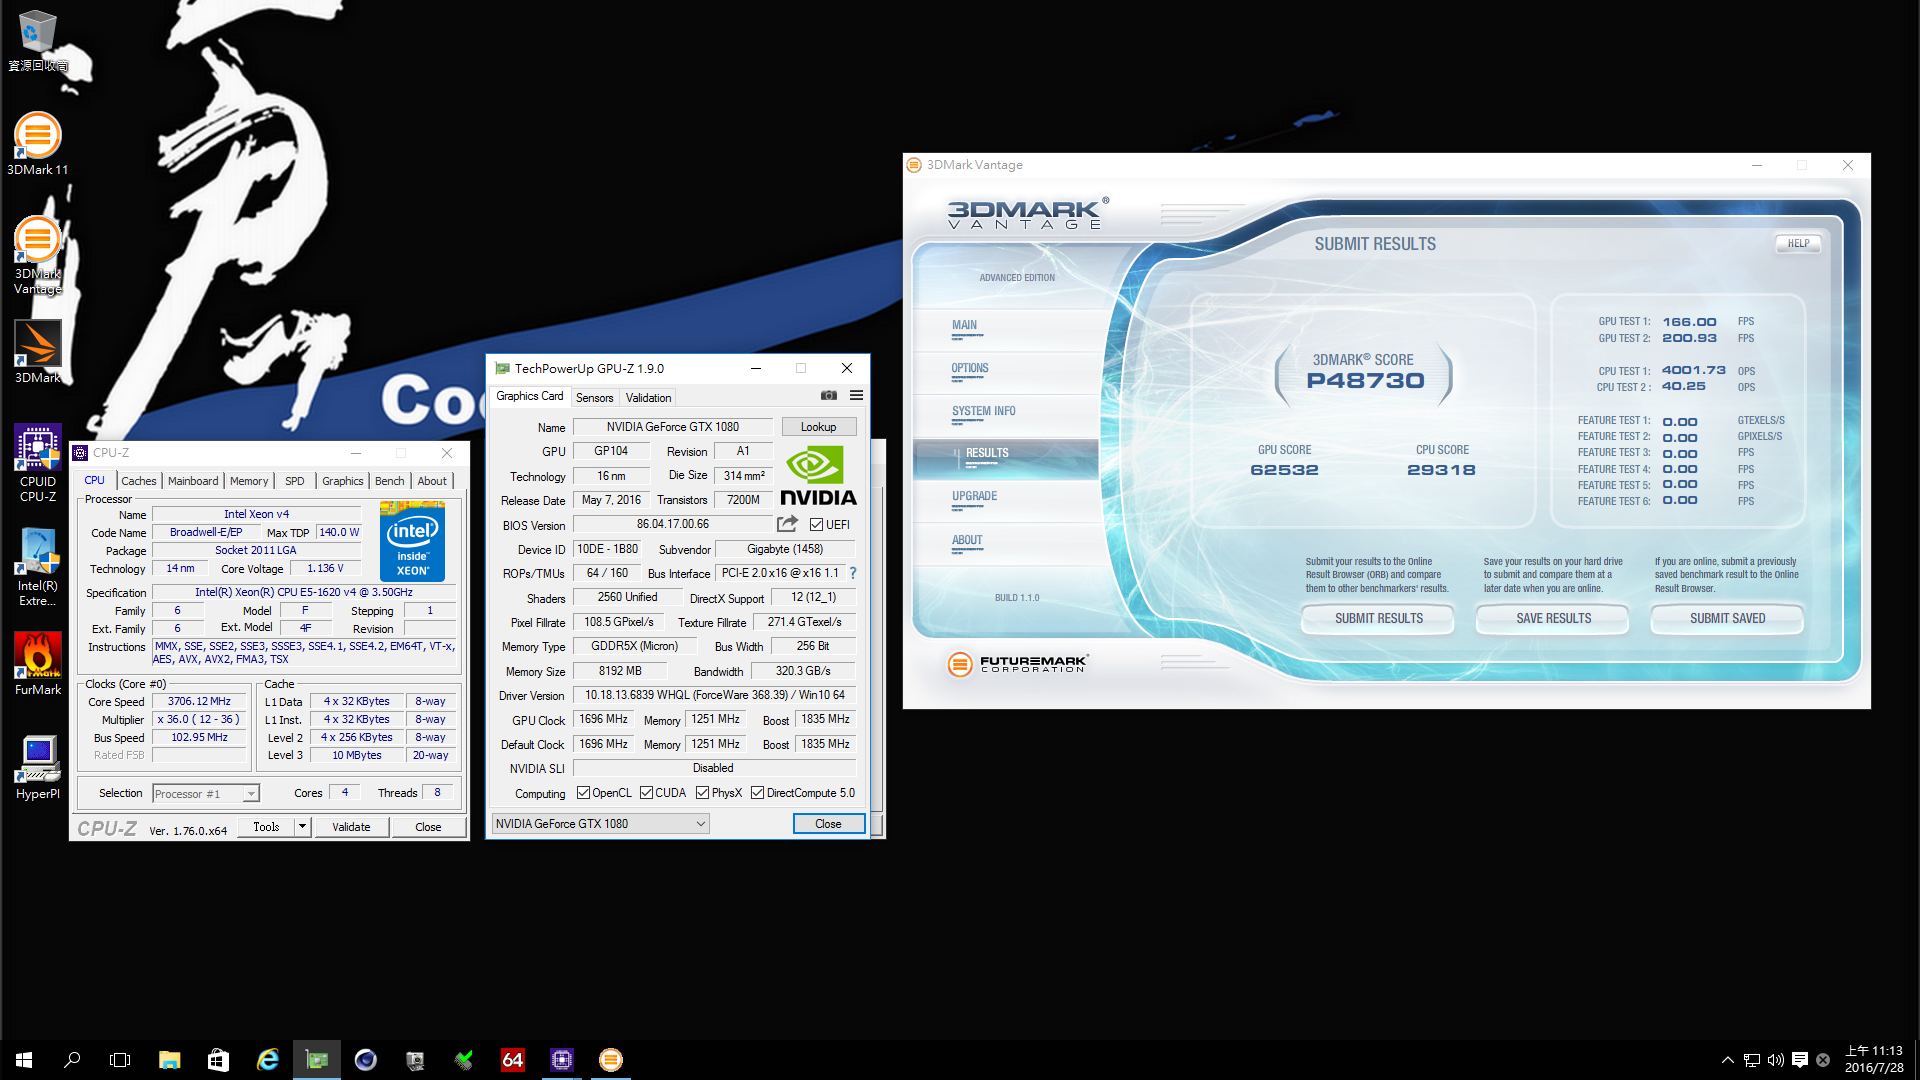
Task: Open UPGRADE section in 3DMark Vantage
Action: [1006, 499]
